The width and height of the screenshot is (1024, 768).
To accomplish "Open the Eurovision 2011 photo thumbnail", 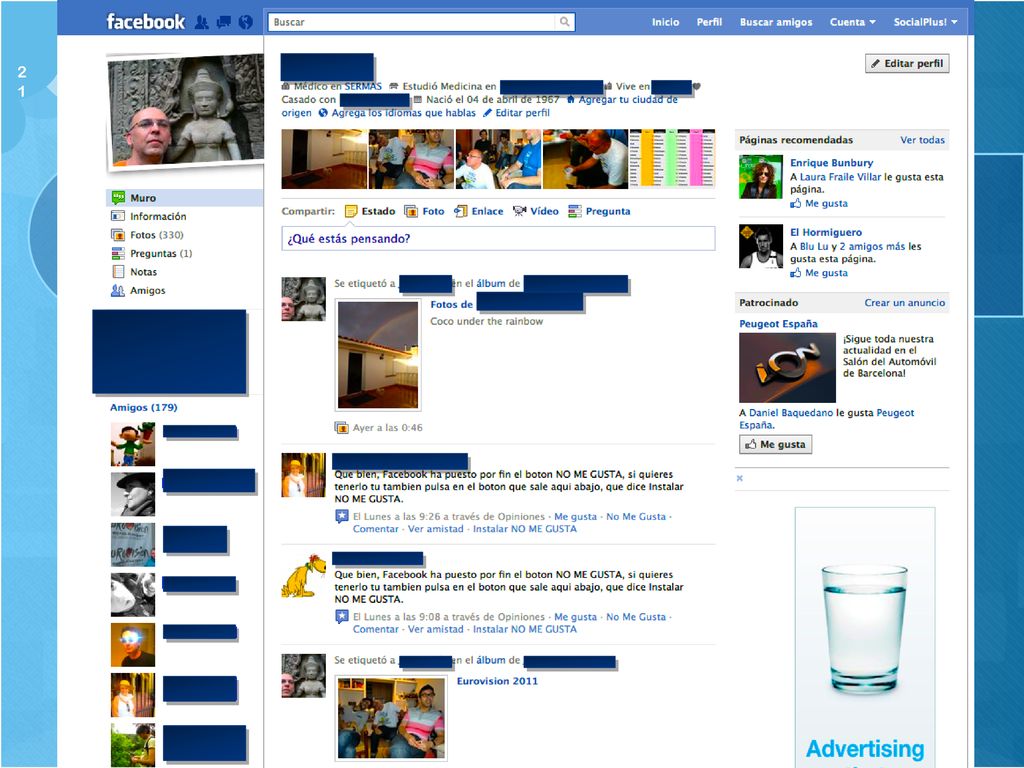I will (x=391, y=718).
